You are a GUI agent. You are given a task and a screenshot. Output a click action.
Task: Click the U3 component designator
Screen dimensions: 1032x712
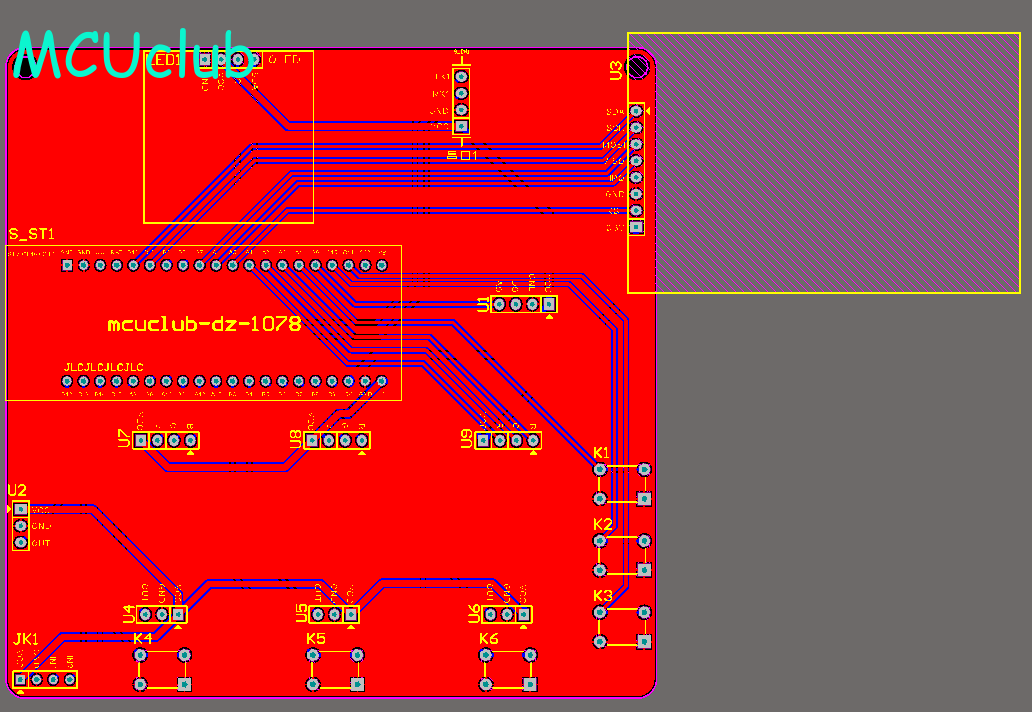[x=615, y=70]
